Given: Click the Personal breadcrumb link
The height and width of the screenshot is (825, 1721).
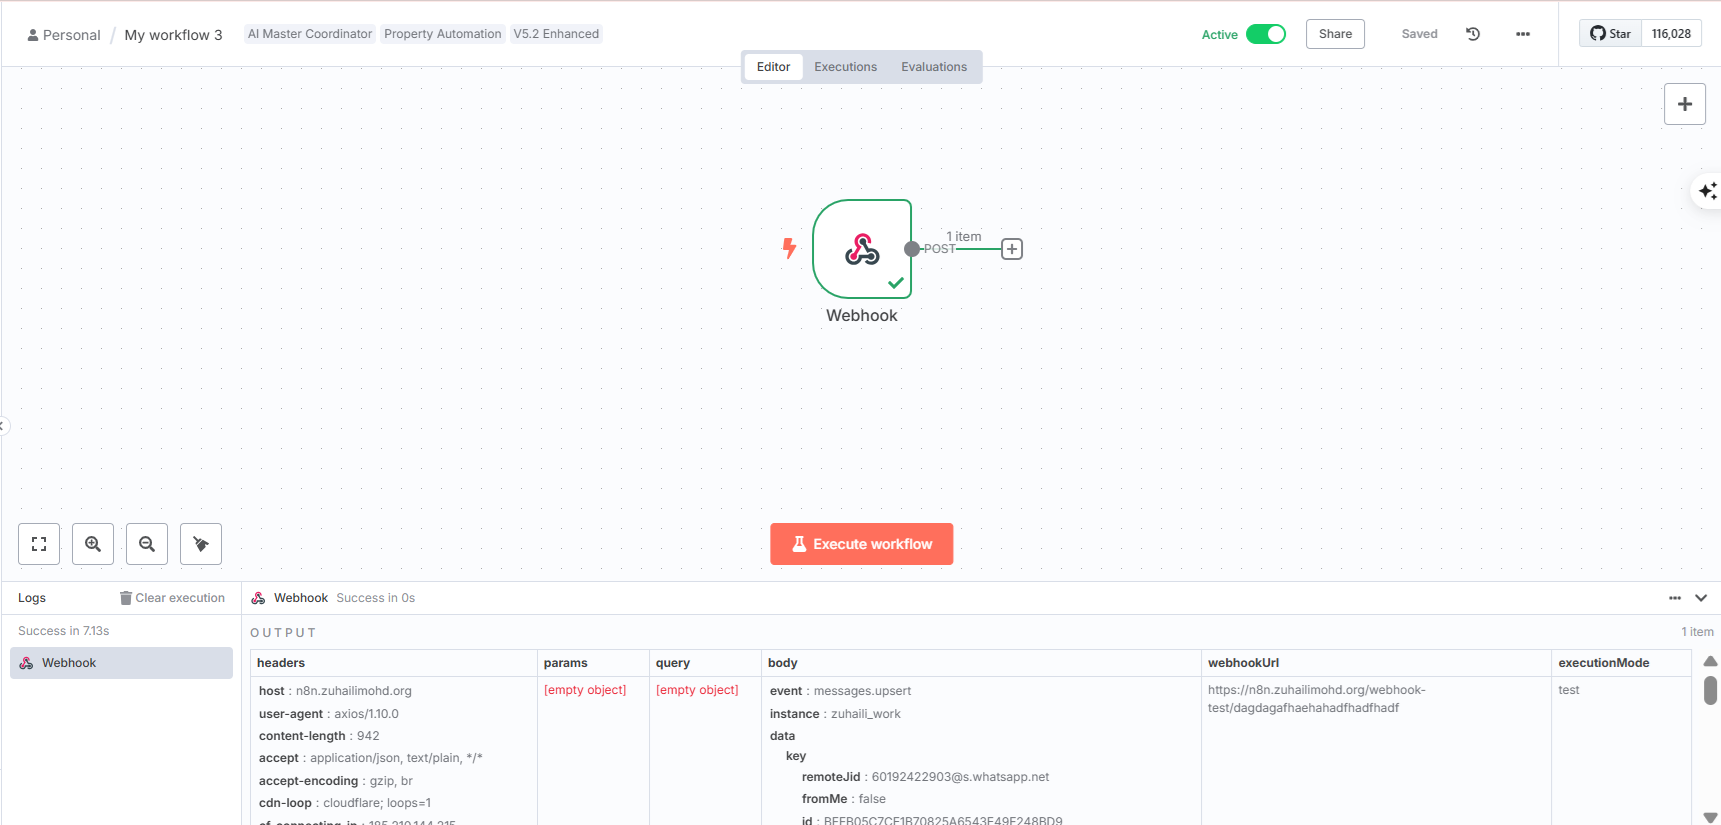Looking at the screenshot, I should click(64, 35).
